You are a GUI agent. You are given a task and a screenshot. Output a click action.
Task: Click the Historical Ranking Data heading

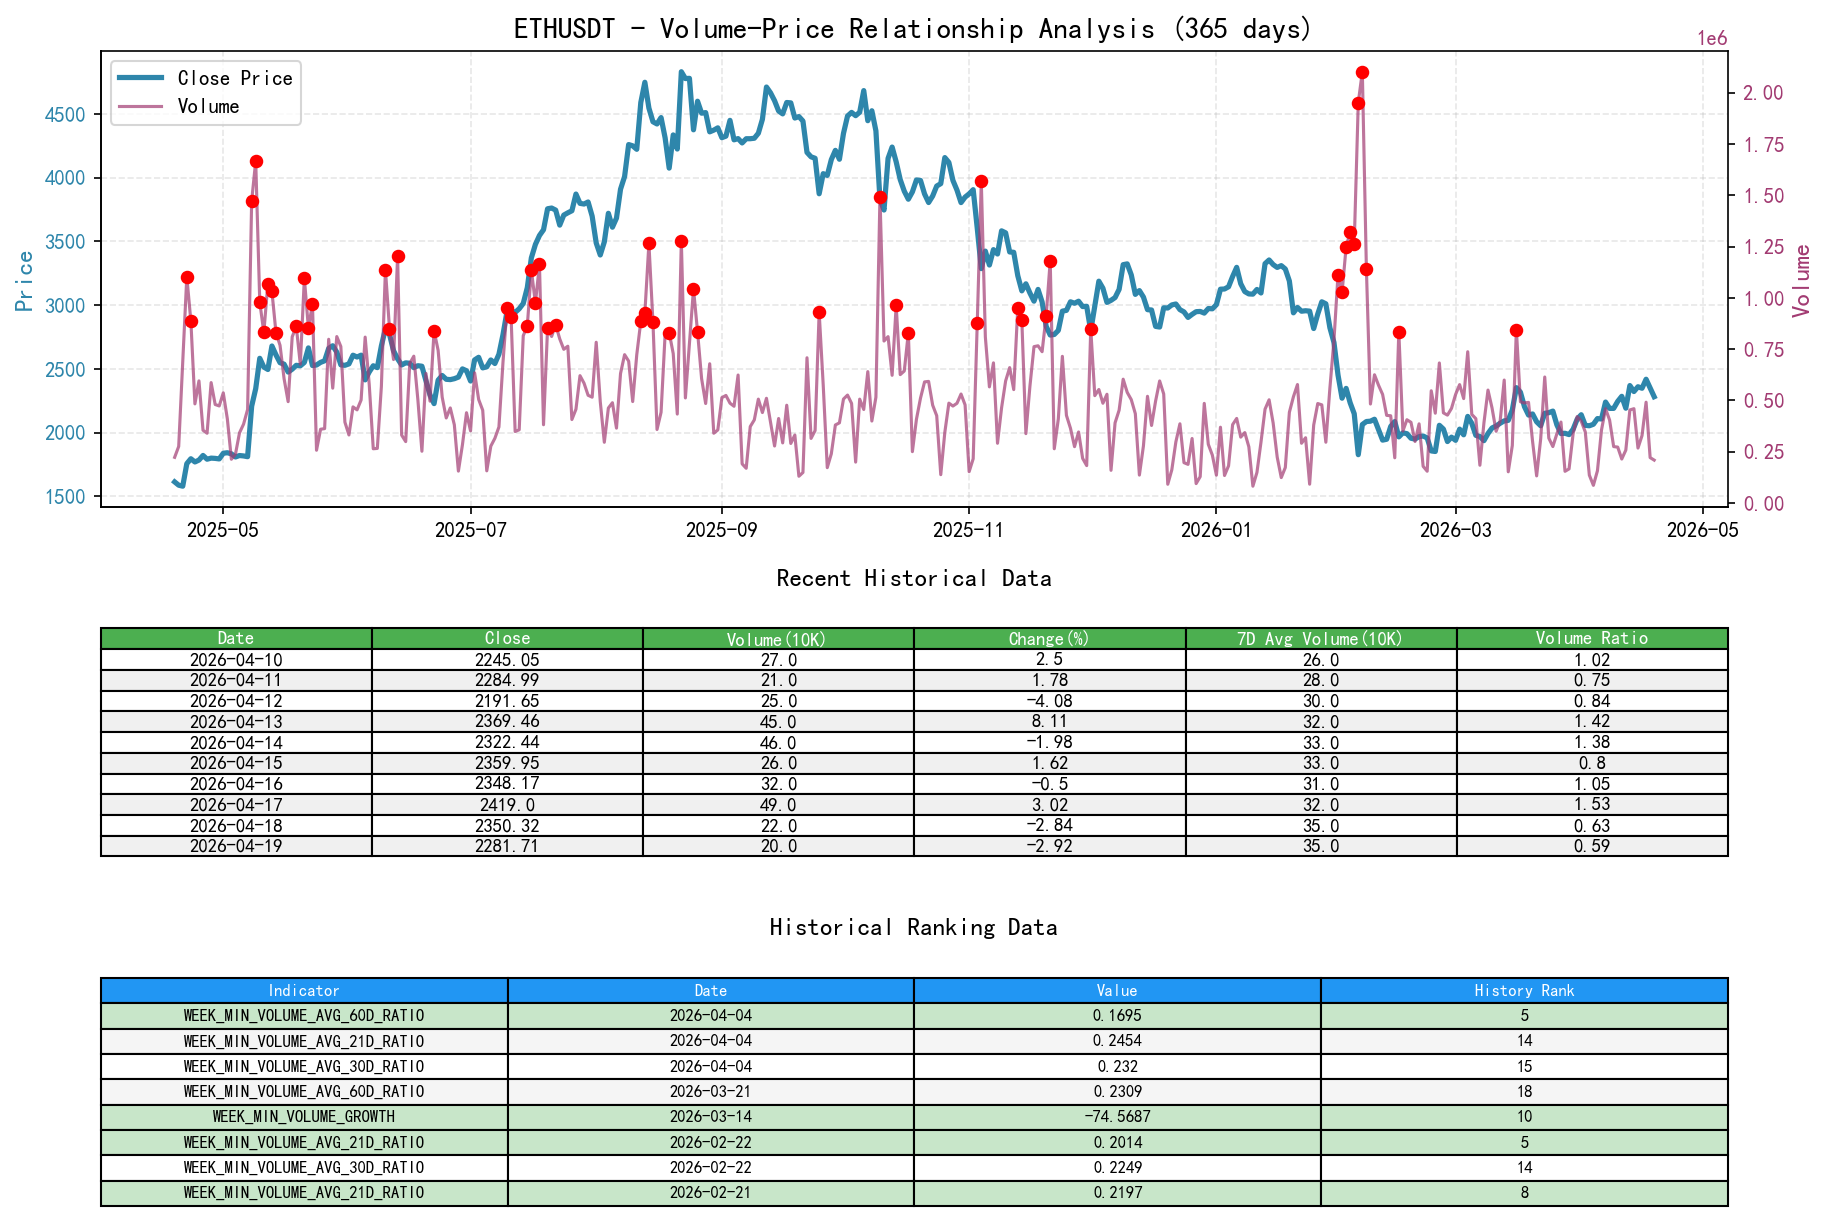point(914,927)
